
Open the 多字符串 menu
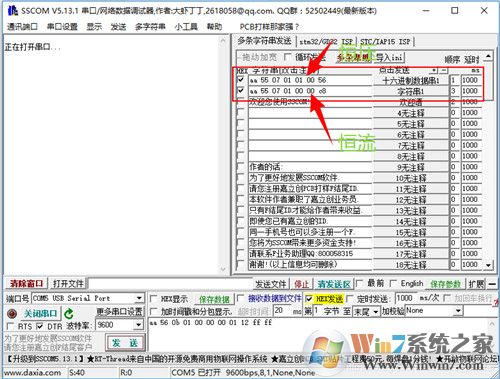pyautogui.click(x=150, y=27)
